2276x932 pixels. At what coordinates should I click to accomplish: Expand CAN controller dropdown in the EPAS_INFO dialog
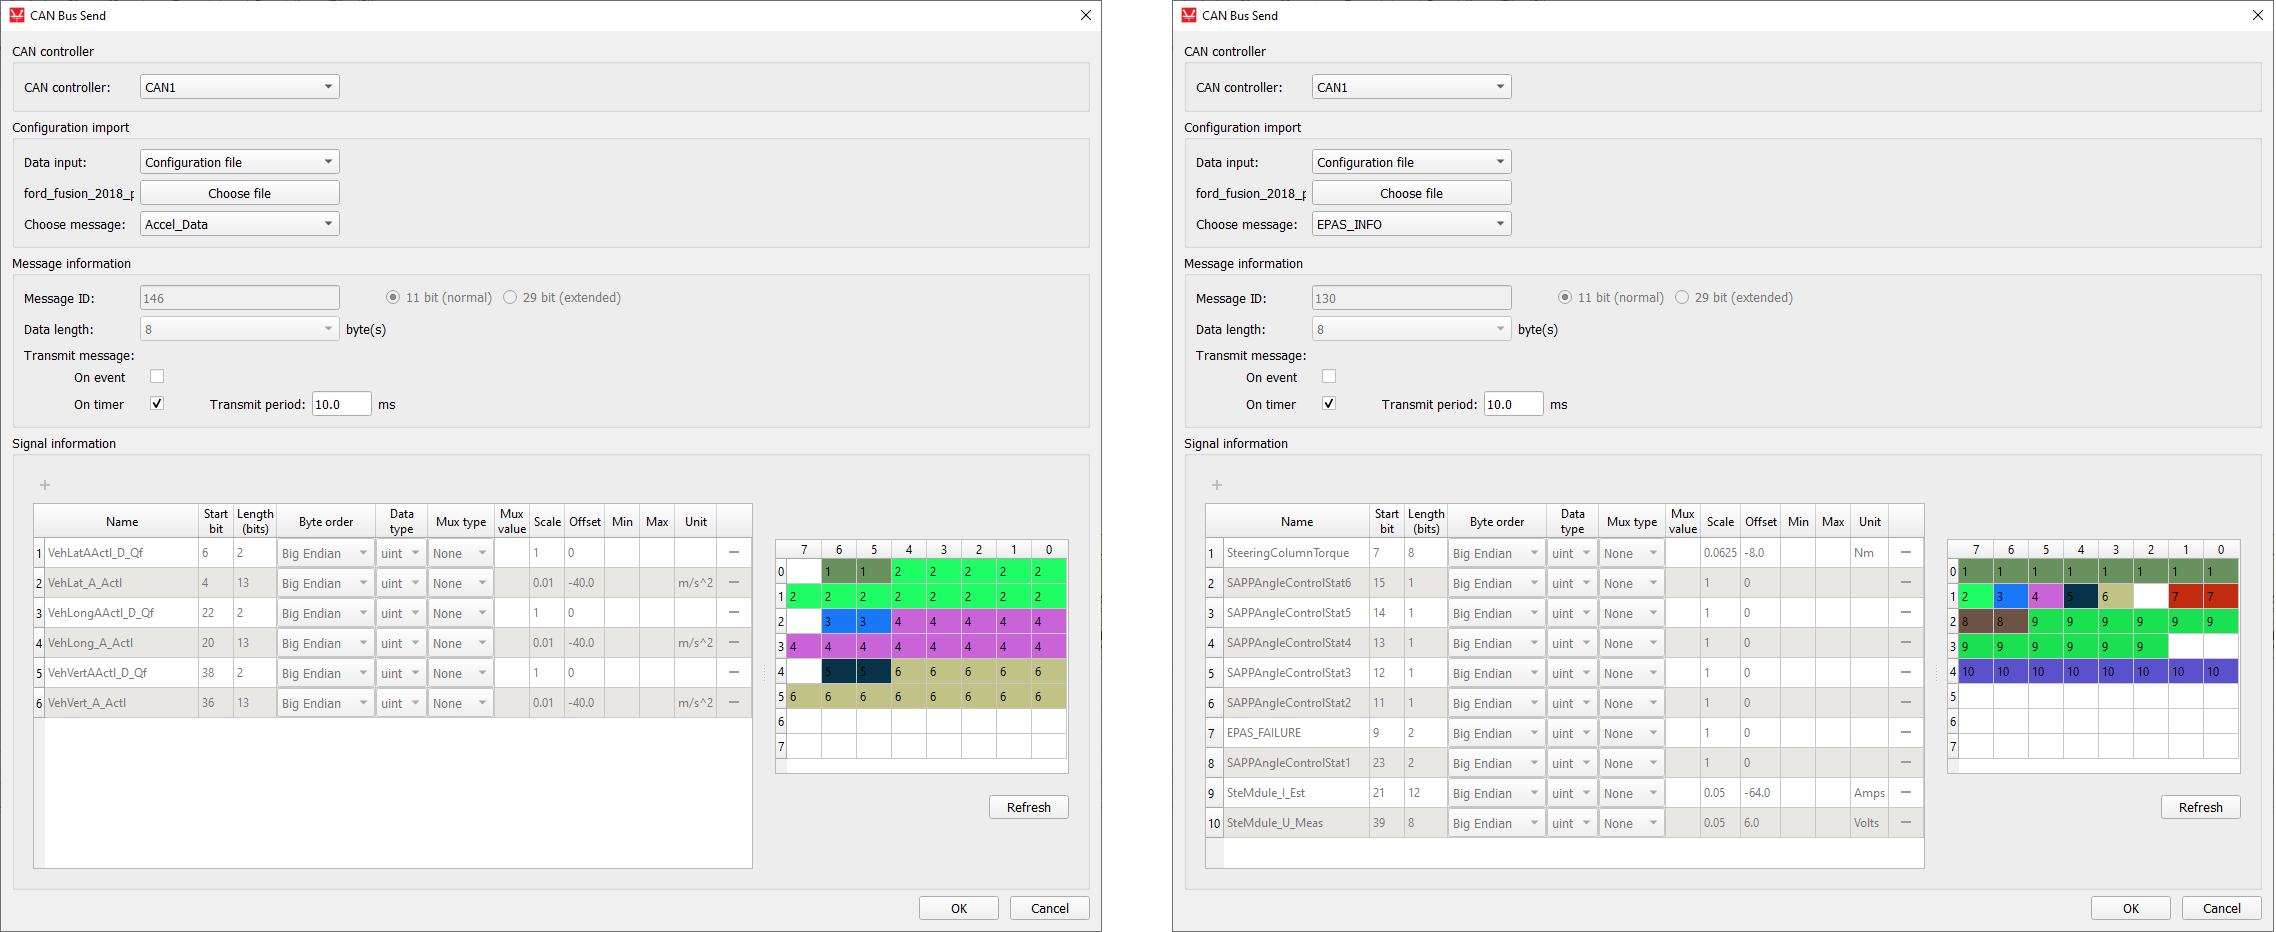(1410, 87)
